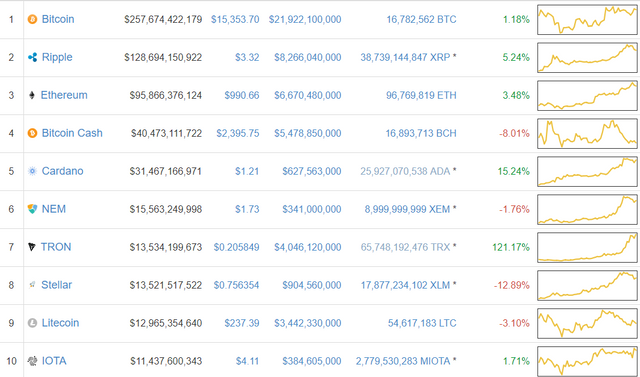640x377 pixels.
Task: Click supply 2,779,530,283 MIOTA
Action: (x=403, y=361)
